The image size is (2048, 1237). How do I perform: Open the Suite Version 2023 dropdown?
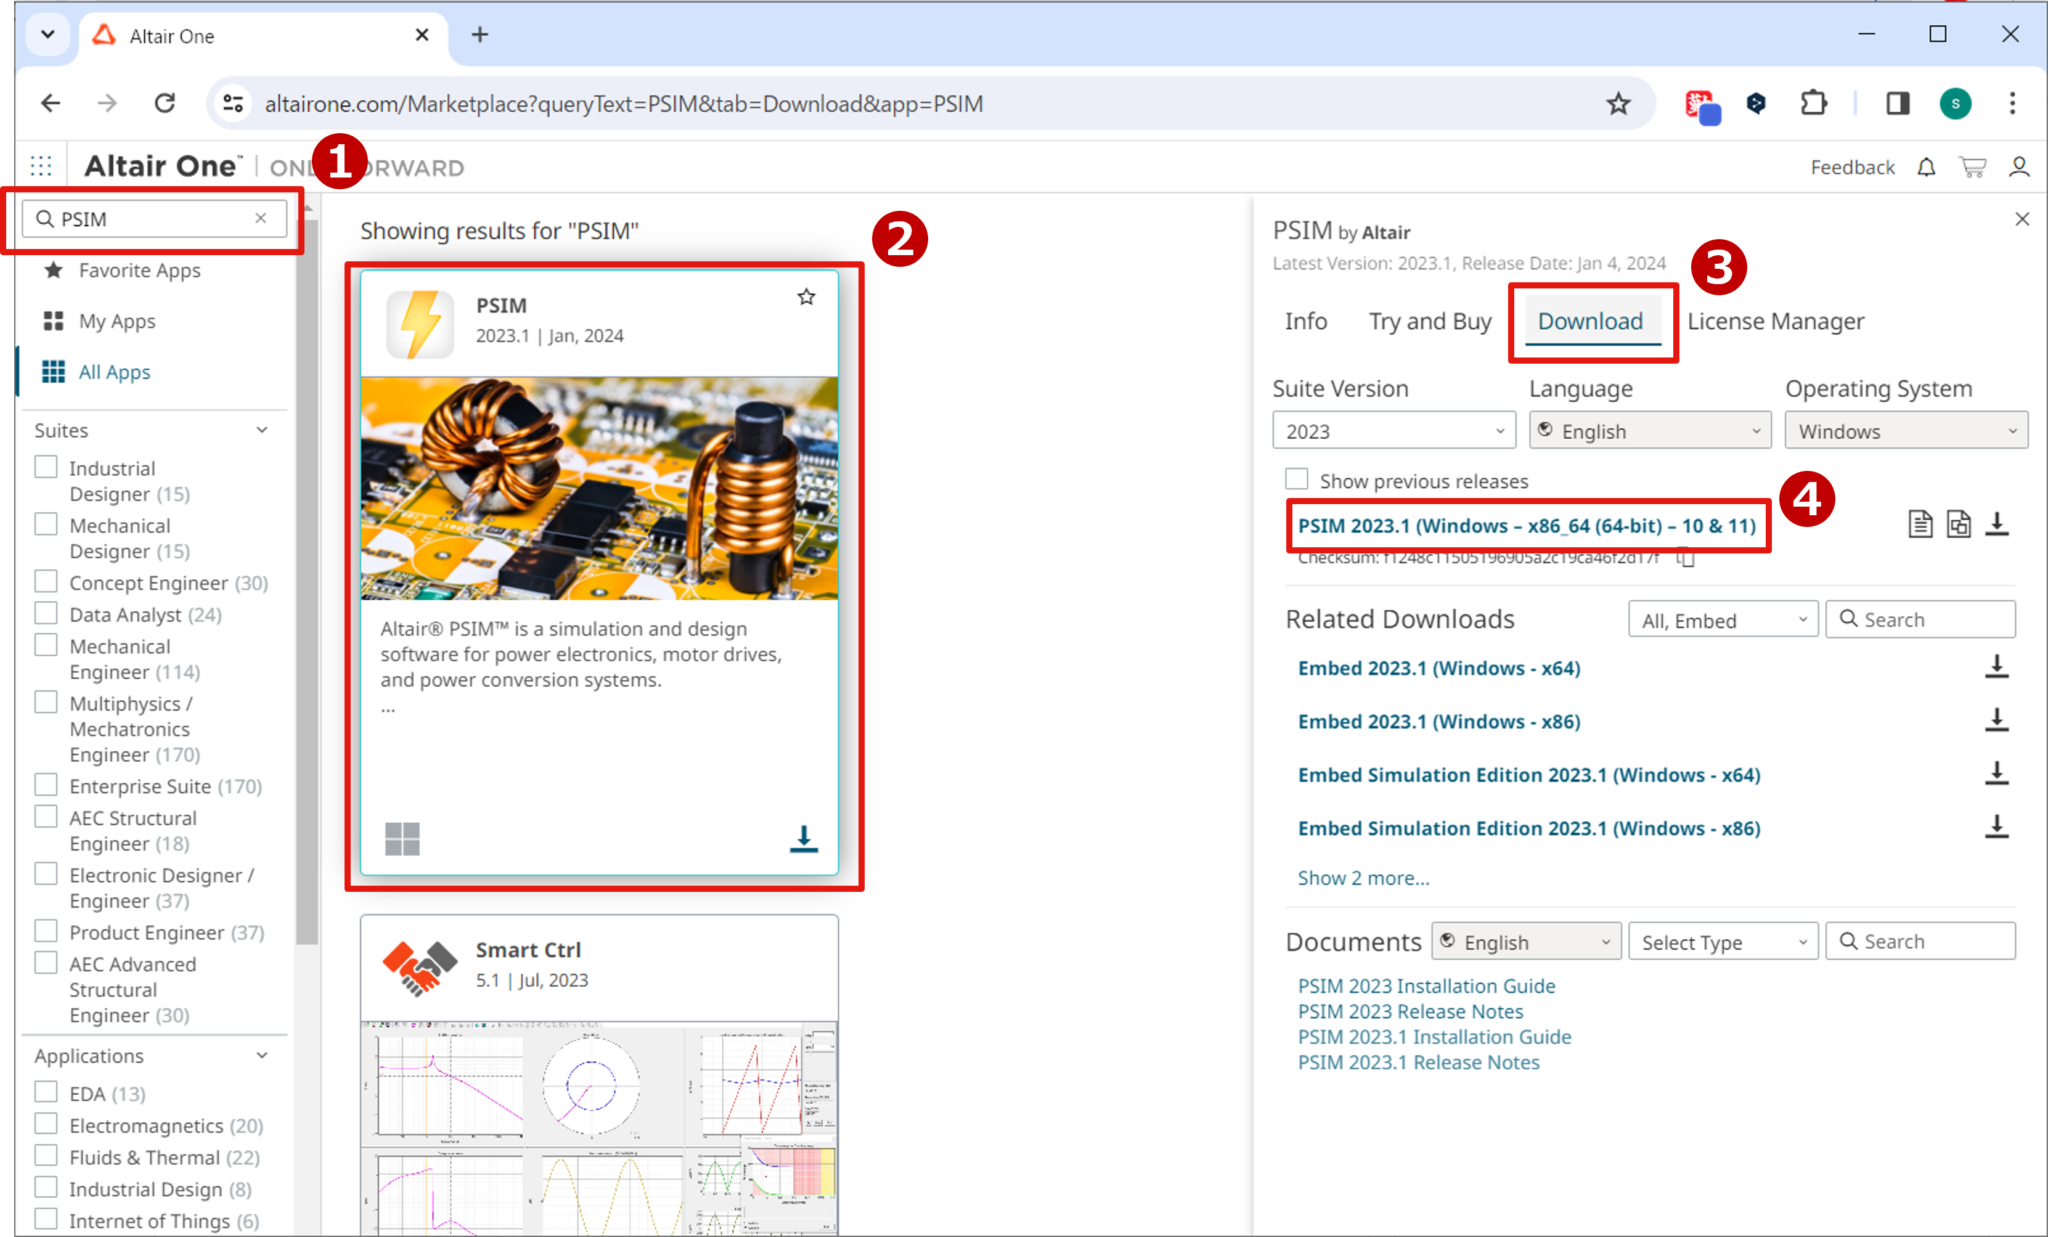click(x=1393, y=431)
